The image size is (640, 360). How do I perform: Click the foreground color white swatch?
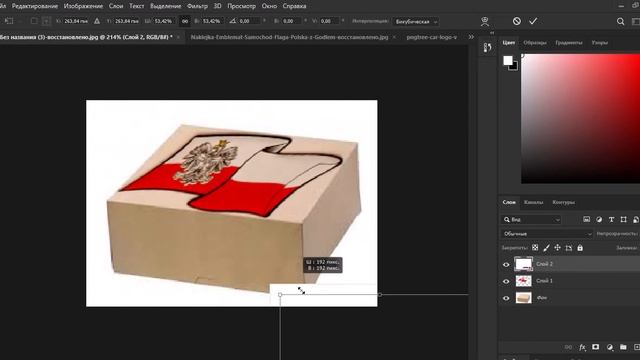point(507,60)
